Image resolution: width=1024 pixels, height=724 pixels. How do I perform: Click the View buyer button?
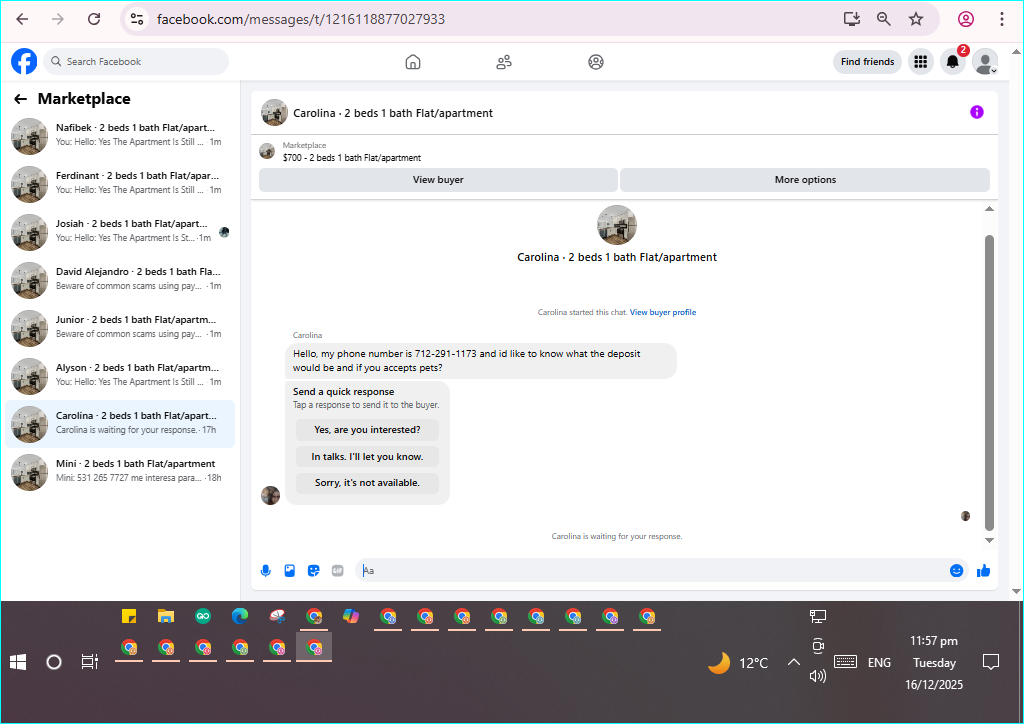tap(438, 180)
